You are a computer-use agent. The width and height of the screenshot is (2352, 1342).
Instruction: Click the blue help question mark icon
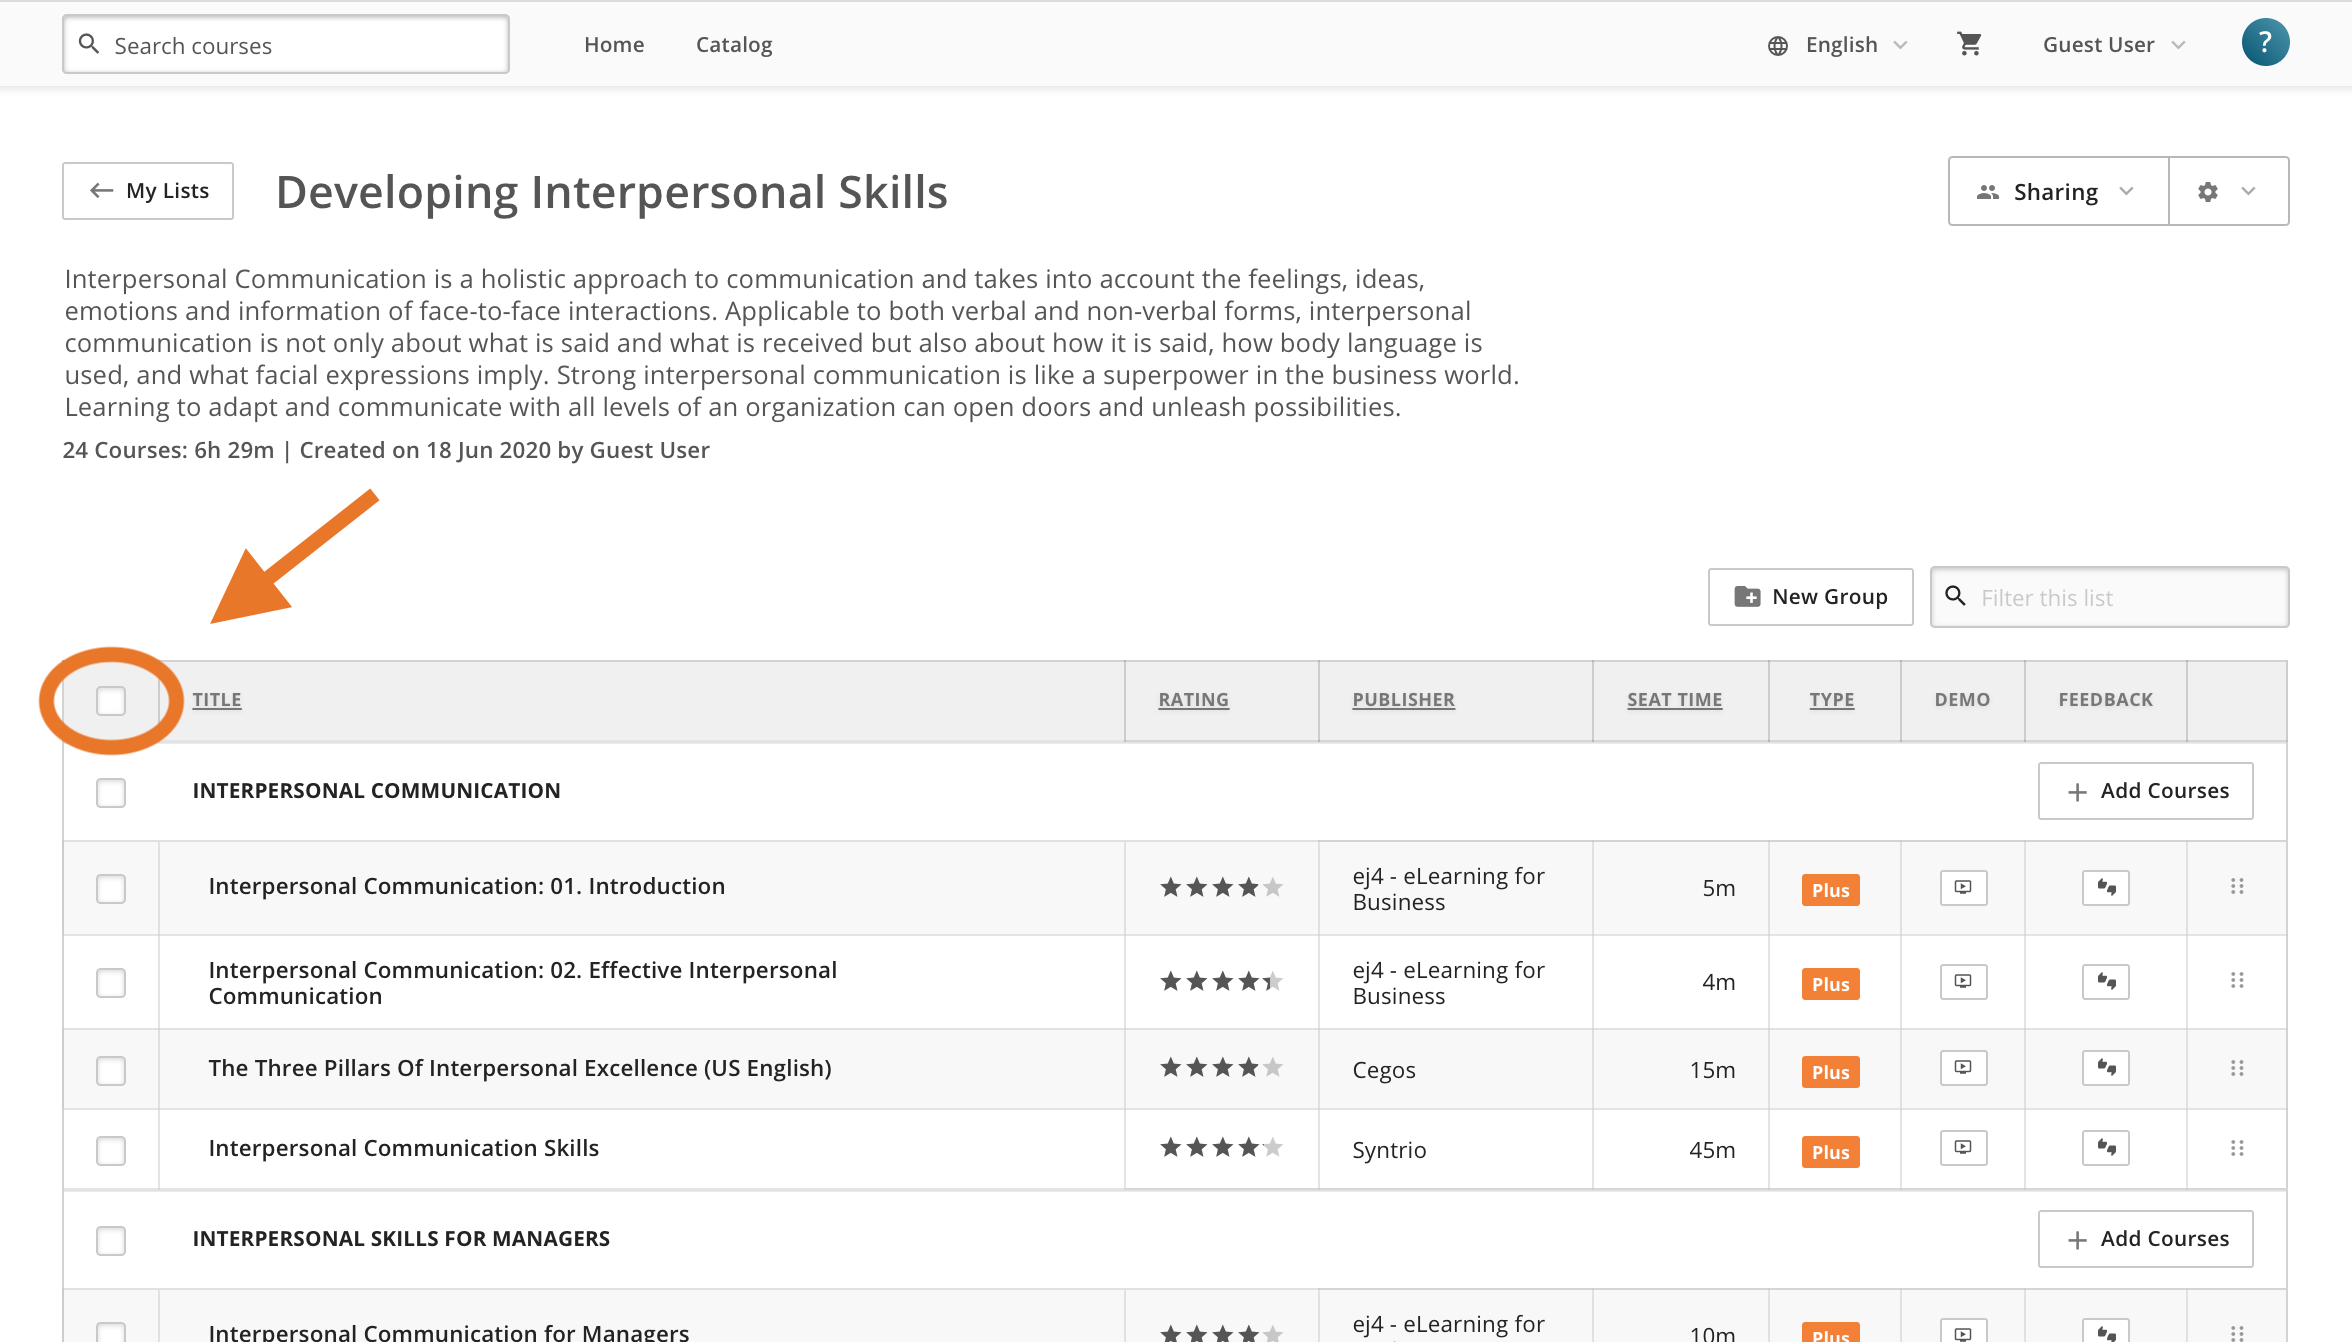coord(2265,43)
